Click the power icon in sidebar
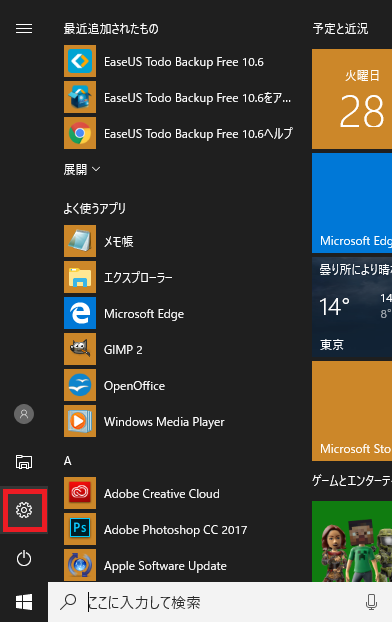 [x=24, y=558]
